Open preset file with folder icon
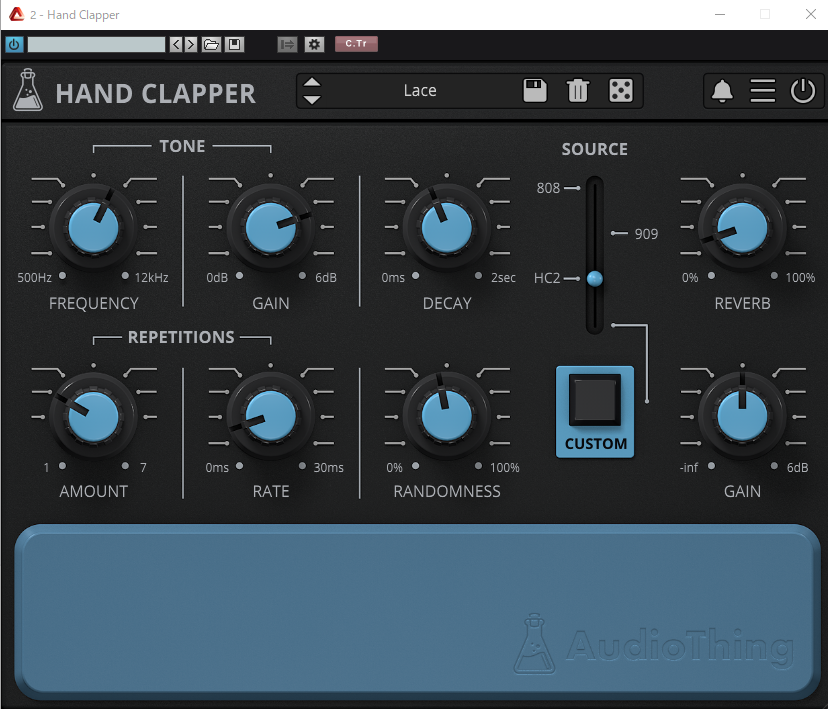Screen dimensions: 828x709 [211, 44]
